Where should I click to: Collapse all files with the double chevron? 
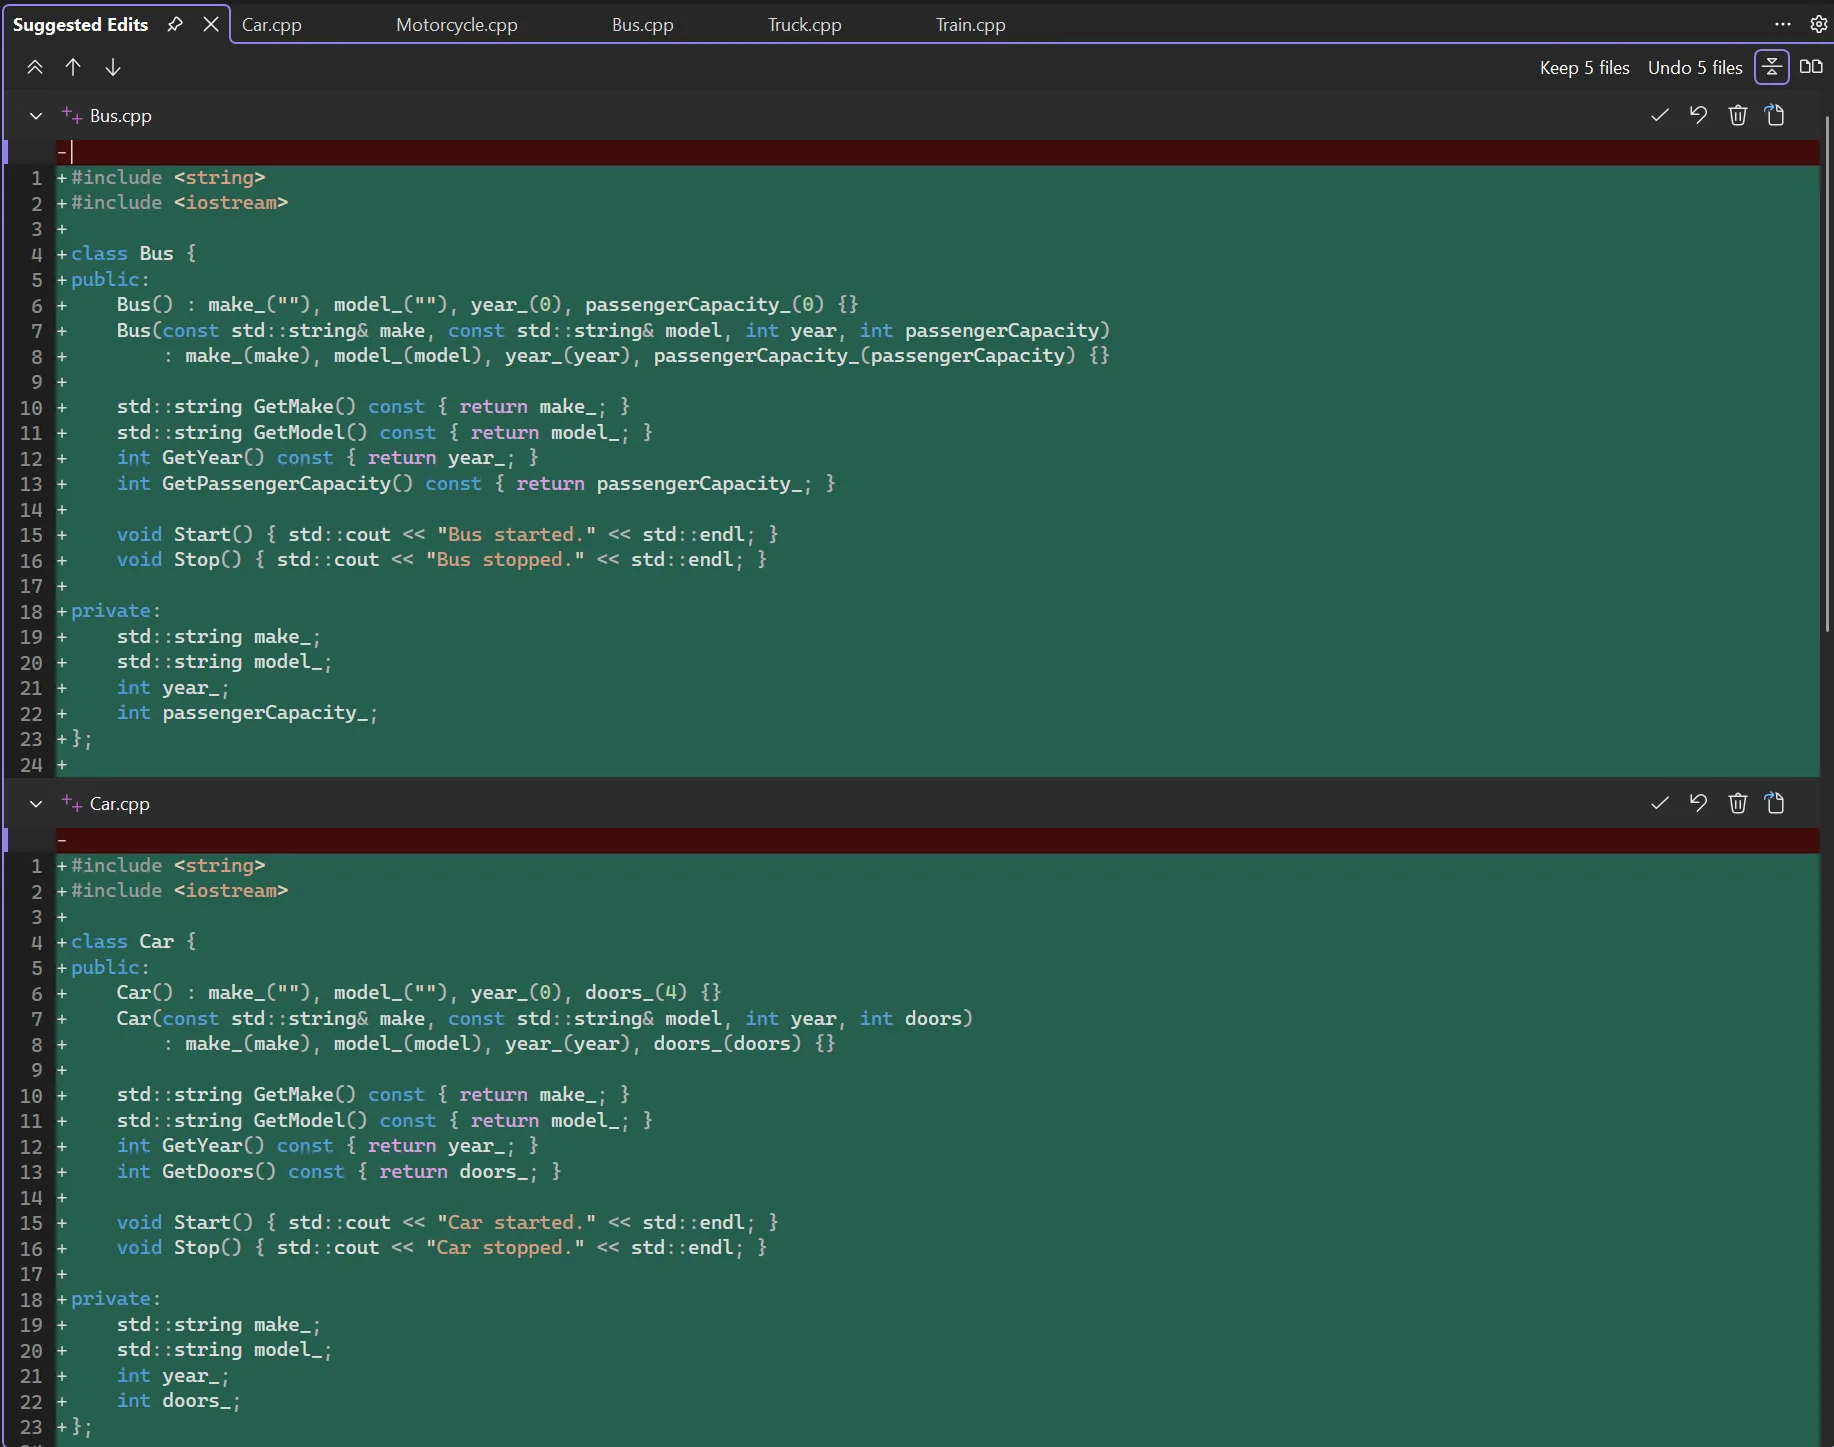pyautogui.click(x=35, y=67)
